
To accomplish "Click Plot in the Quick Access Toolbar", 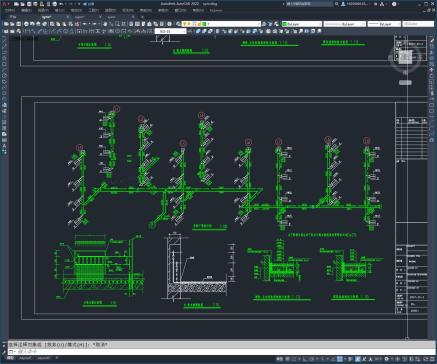I will [x=54, y=4].
